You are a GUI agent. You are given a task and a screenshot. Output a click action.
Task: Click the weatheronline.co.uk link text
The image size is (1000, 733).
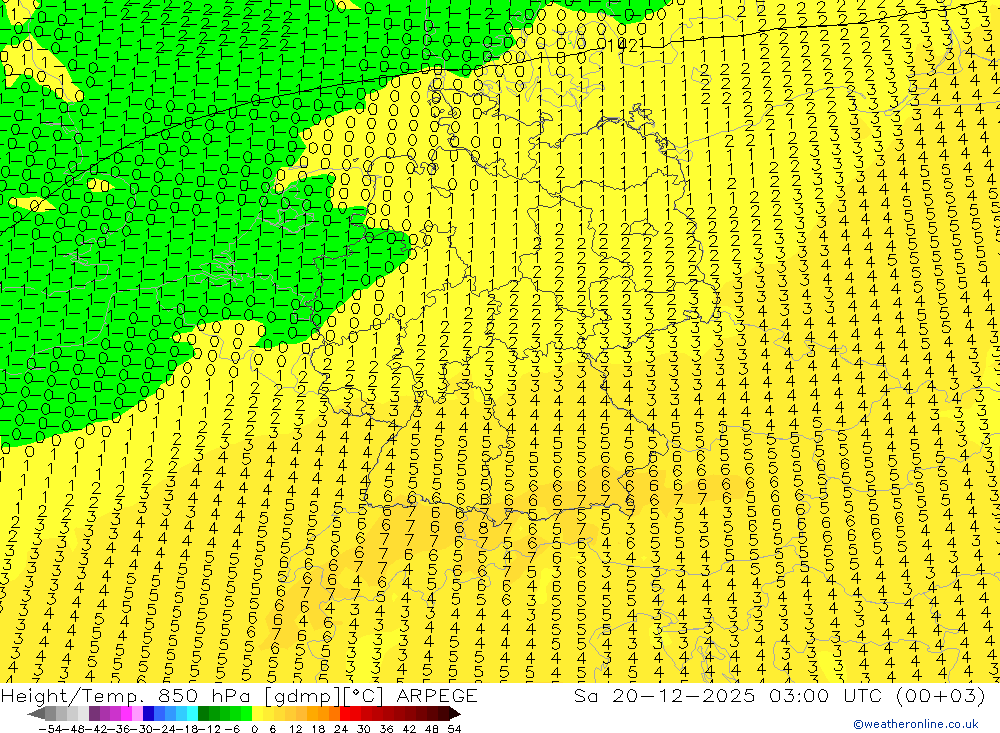(916, 724)
